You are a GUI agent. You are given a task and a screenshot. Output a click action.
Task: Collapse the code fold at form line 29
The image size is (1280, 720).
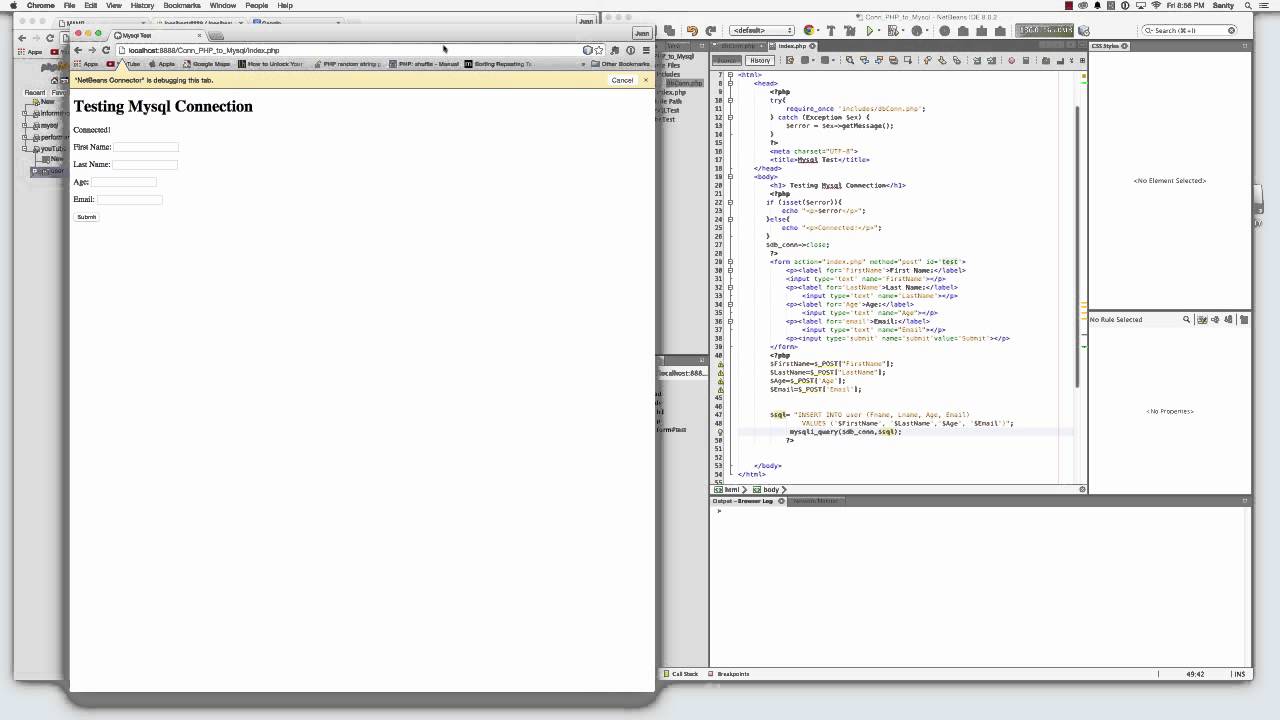tap(731, 262)
